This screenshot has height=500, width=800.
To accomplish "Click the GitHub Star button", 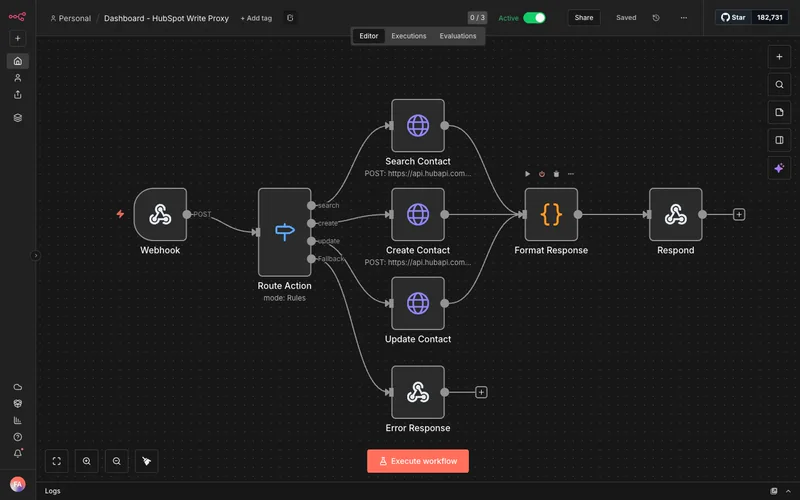I will pos(733,17).
